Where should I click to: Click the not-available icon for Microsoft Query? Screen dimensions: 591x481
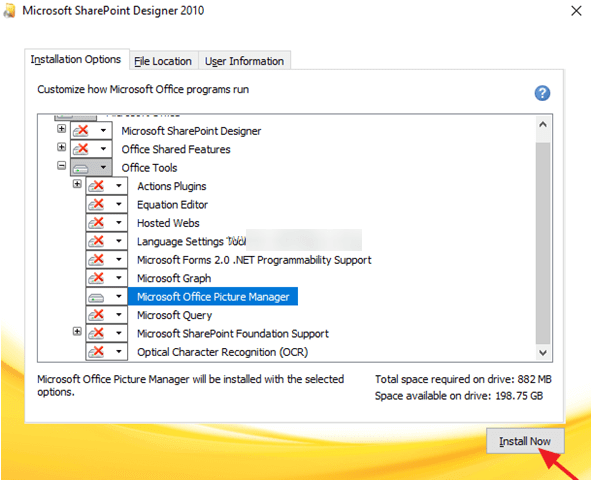click(96, 315)
